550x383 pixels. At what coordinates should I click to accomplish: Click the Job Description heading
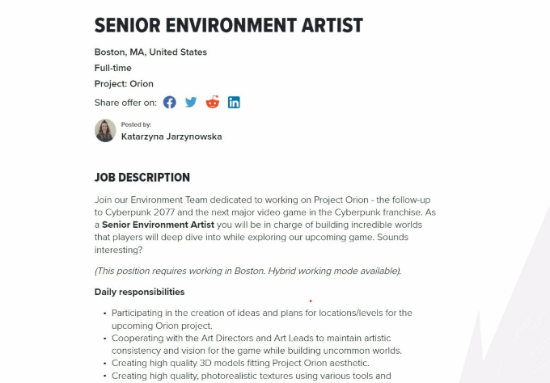(142, 177)
